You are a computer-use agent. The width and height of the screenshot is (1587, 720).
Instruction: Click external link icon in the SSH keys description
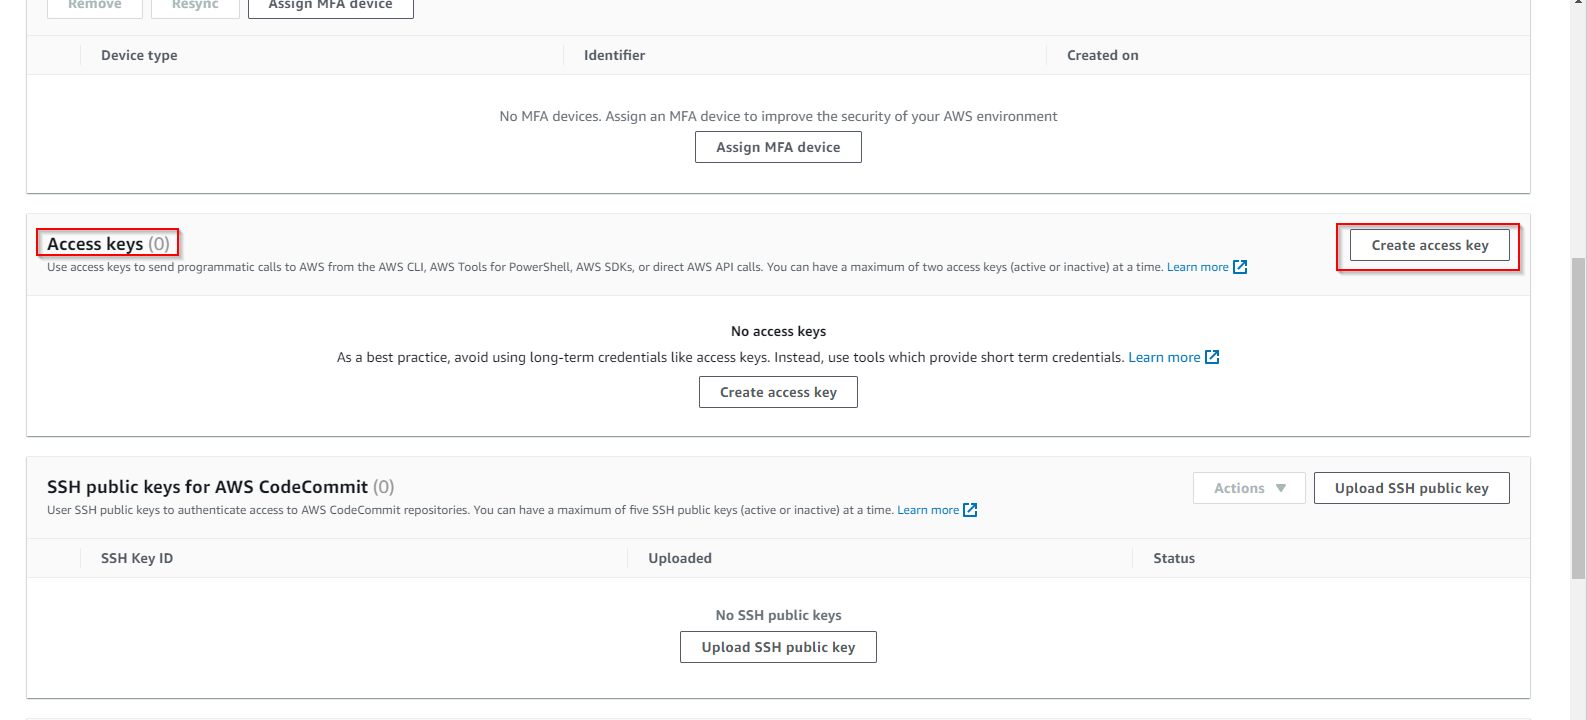pyautogui.click(x=970, y=510)
